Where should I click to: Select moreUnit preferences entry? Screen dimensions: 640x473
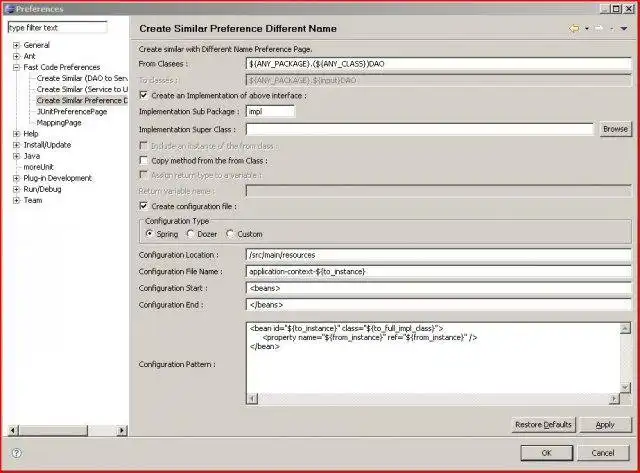38,167
